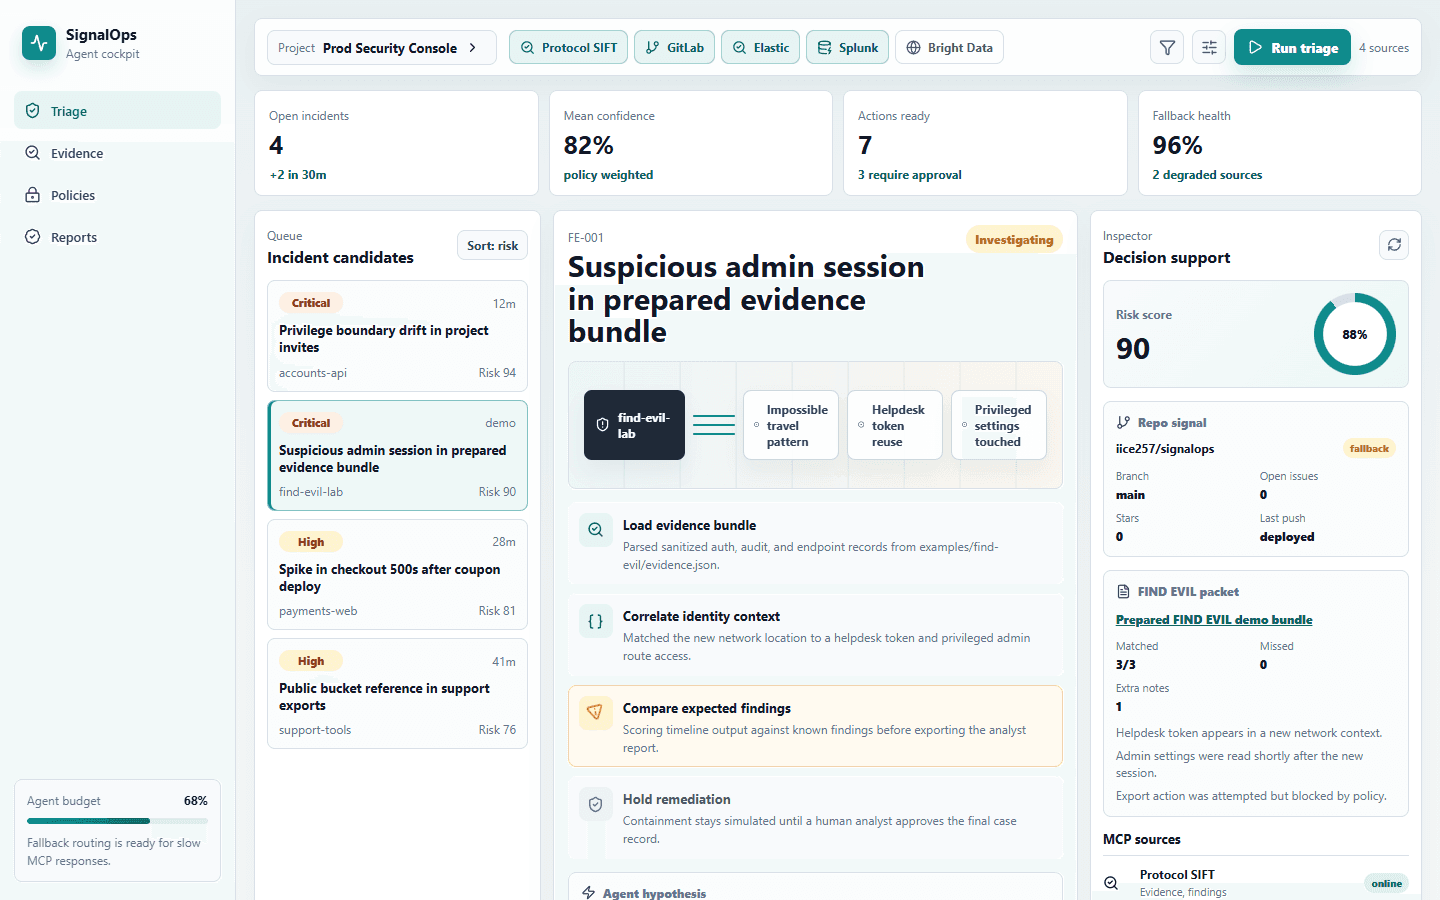Viewport: 1440px width, 900px height.
Task: Refresh the Decision support inspector
Action: coord(1394,245)
